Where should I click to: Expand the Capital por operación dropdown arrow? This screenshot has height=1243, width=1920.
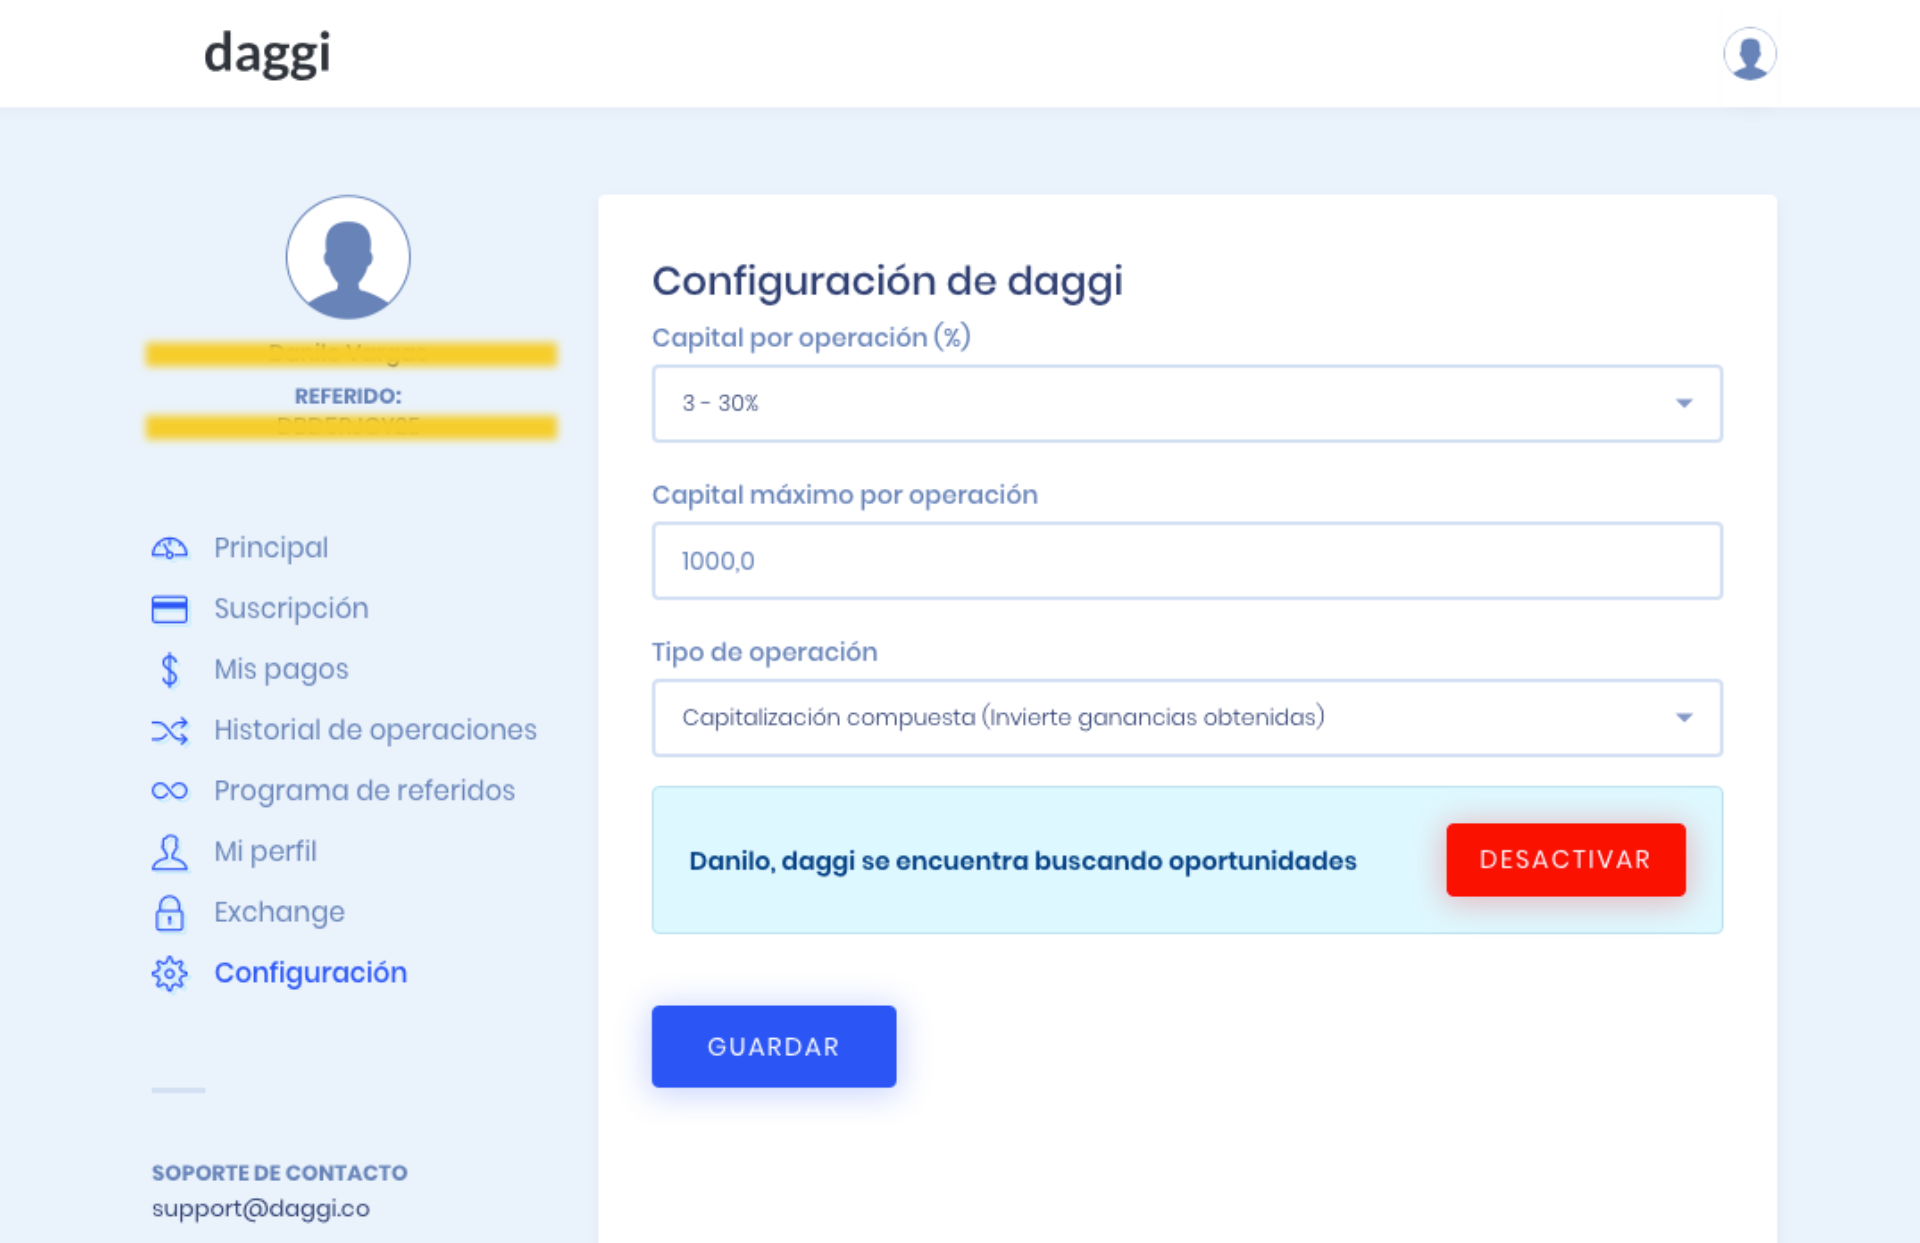click(x=1684, y=403)
